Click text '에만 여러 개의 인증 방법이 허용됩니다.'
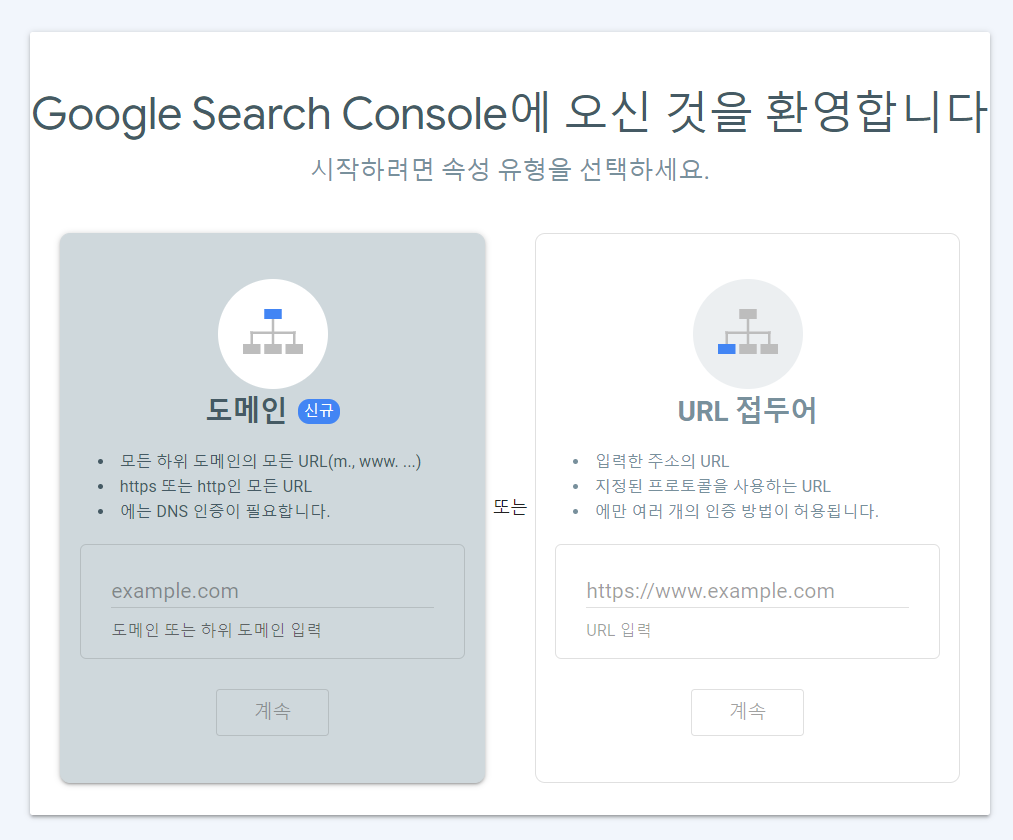Screen dimensions: 1013x840 tap(737, 511)
